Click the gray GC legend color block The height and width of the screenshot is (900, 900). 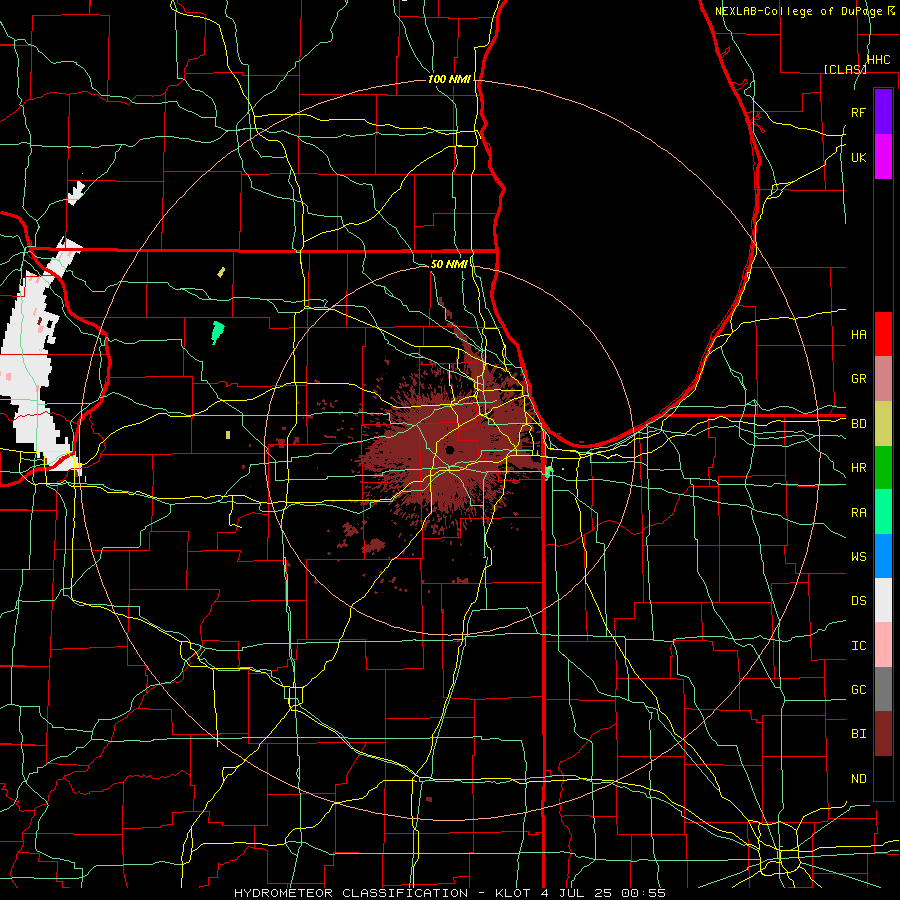coord(883,689)
